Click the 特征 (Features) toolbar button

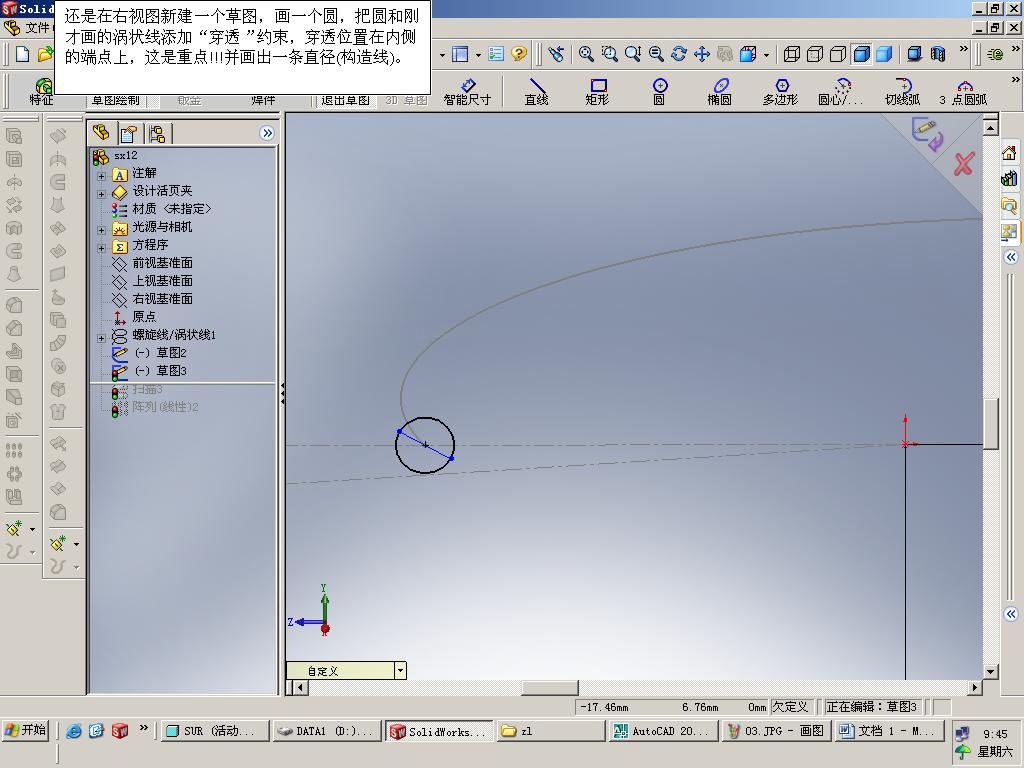click(x=41, y=91)
